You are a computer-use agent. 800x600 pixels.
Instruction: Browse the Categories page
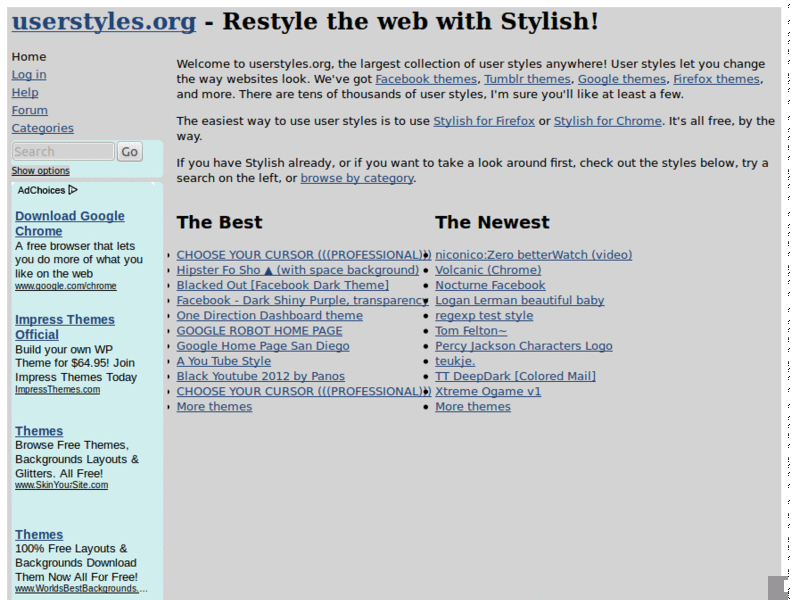(43, 128)
